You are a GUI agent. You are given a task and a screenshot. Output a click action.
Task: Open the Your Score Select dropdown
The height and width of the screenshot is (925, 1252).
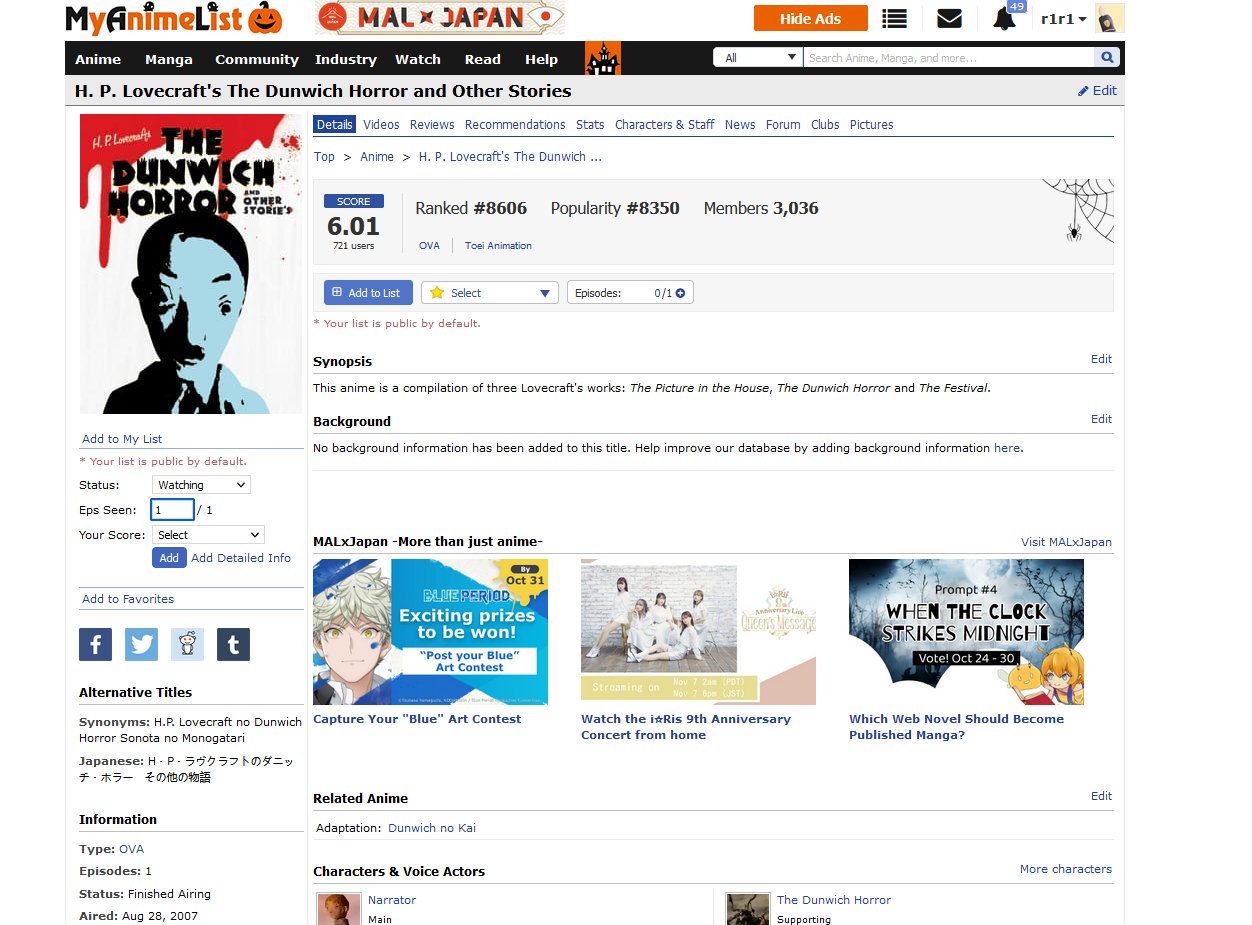tap(208, 535)
